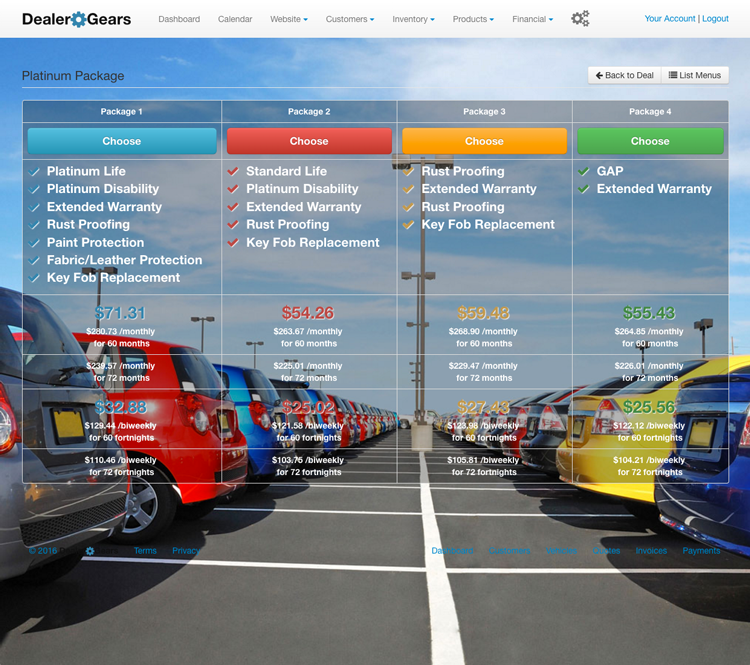
Task: Click the $55.43 price in Package 4
Action: 649,313
